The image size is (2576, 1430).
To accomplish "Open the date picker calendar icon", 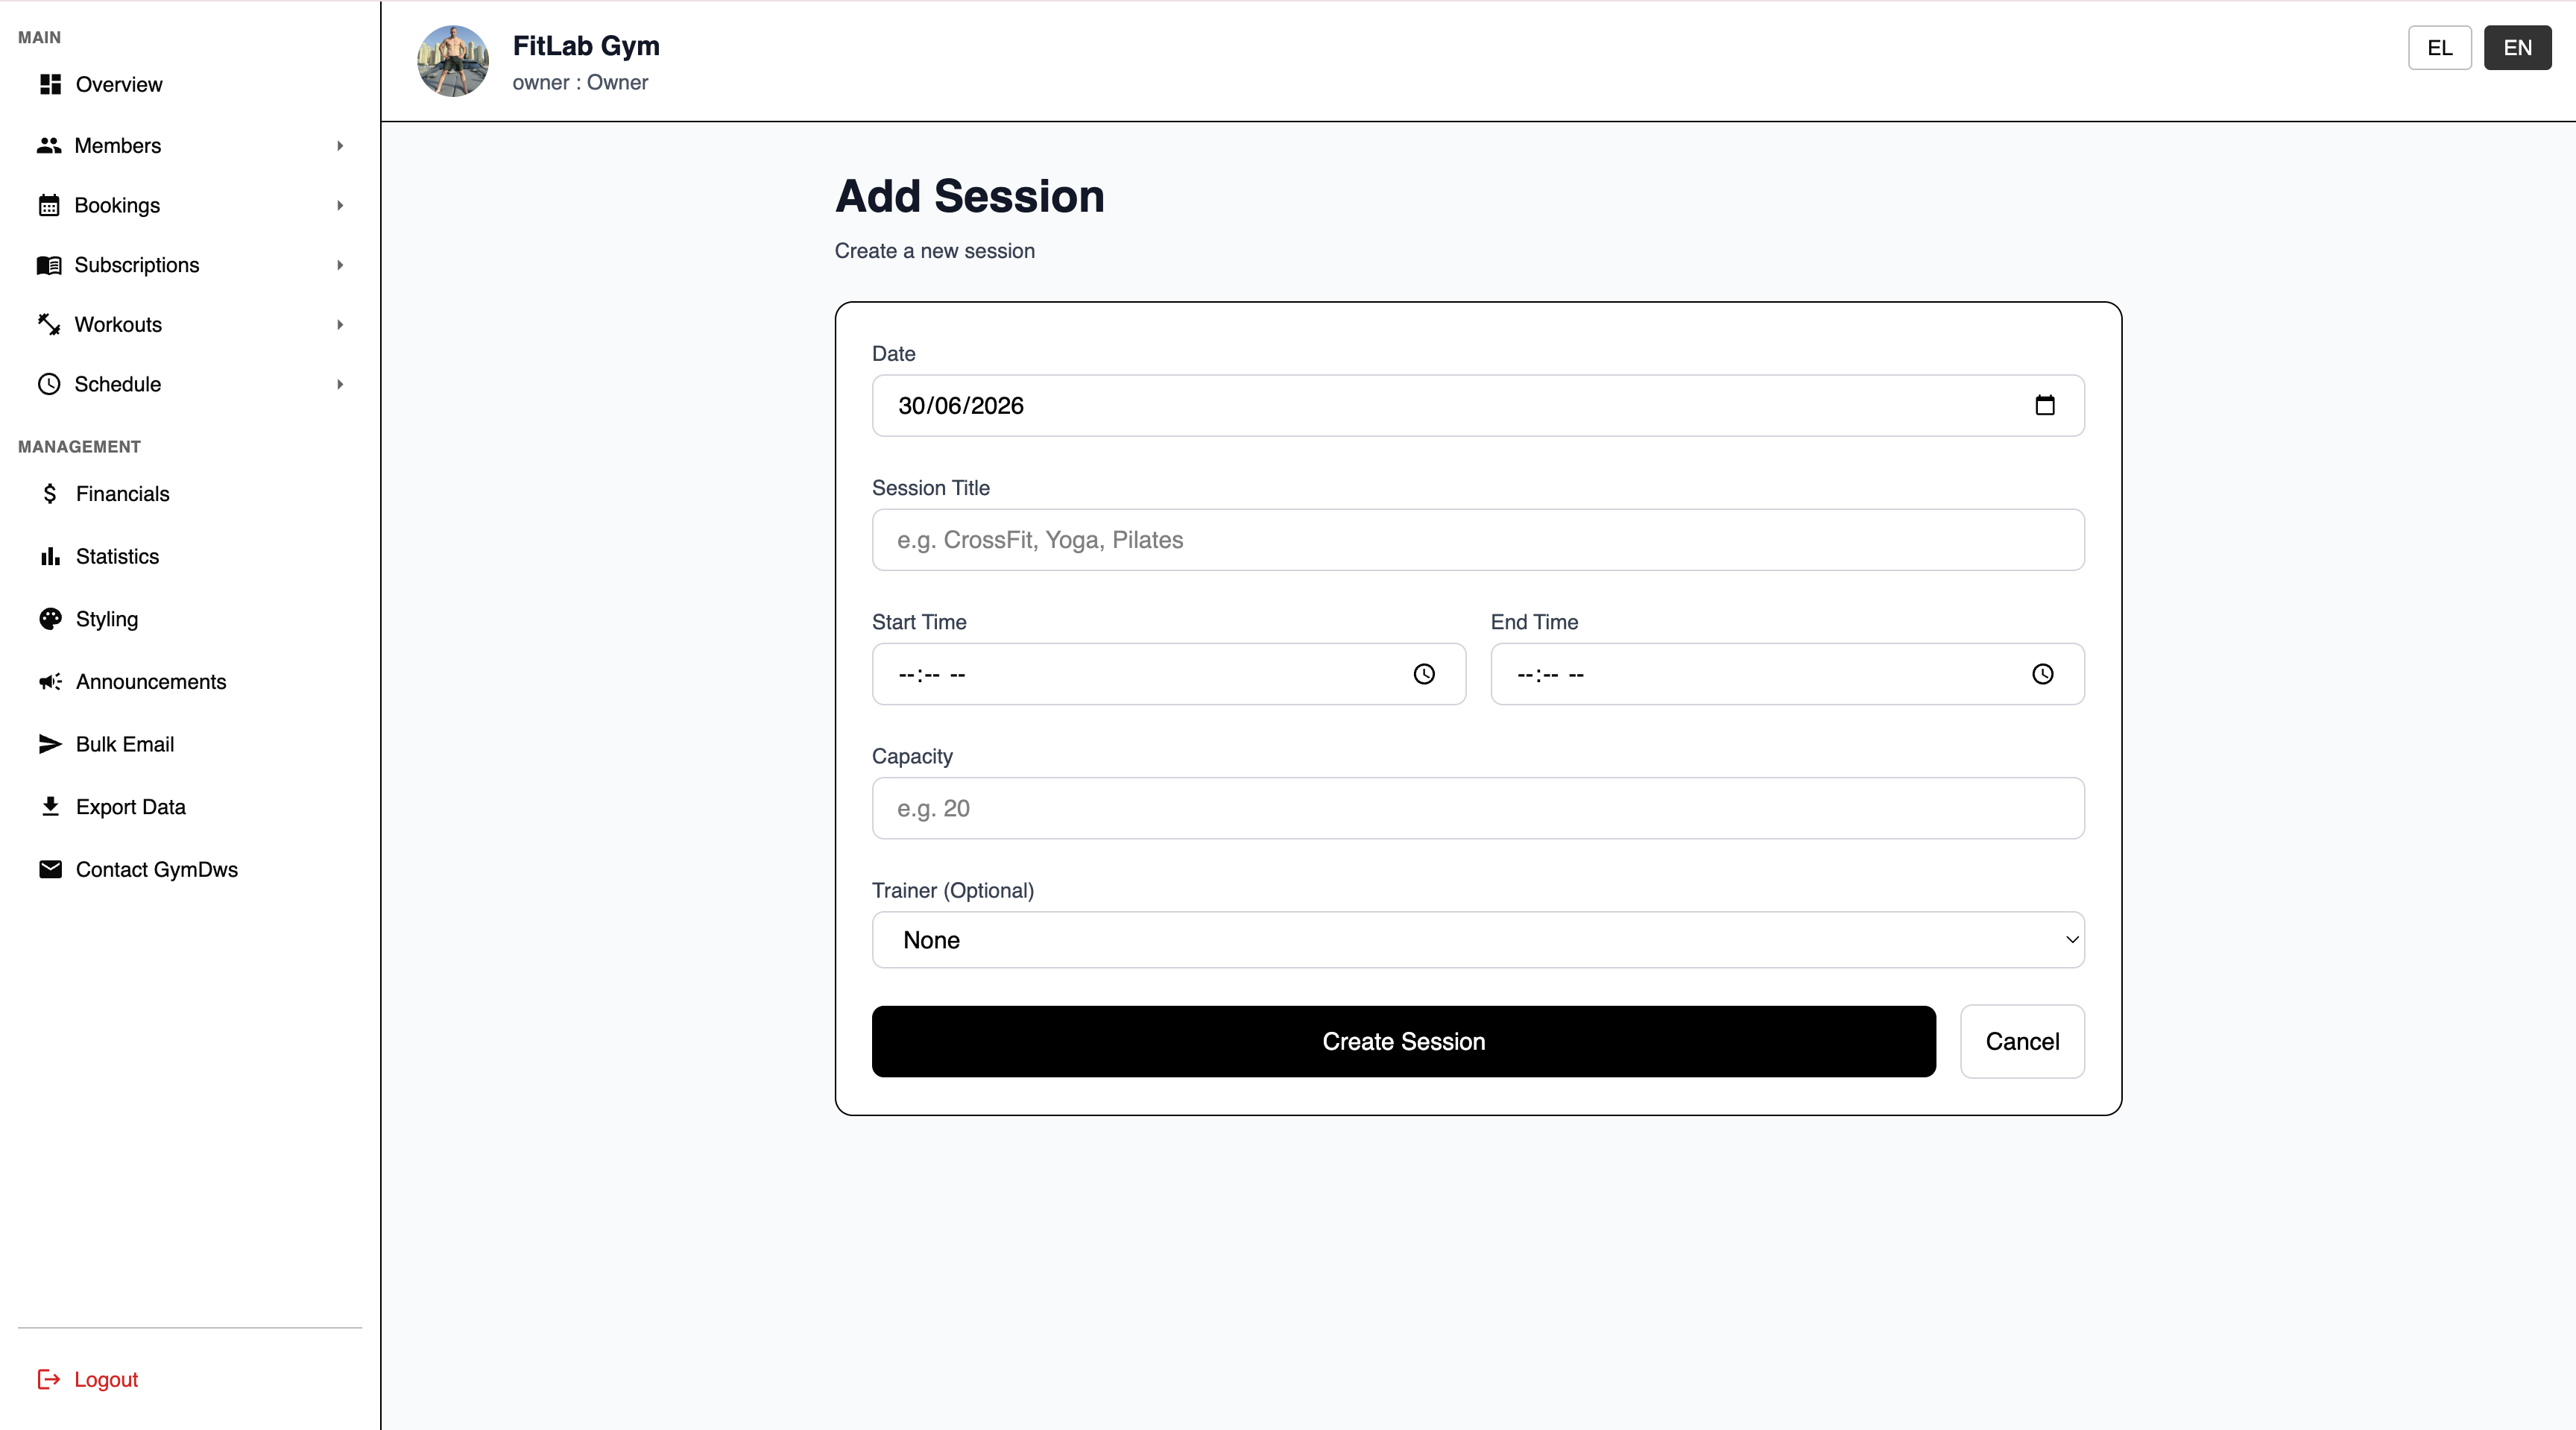I will 2045,405.
